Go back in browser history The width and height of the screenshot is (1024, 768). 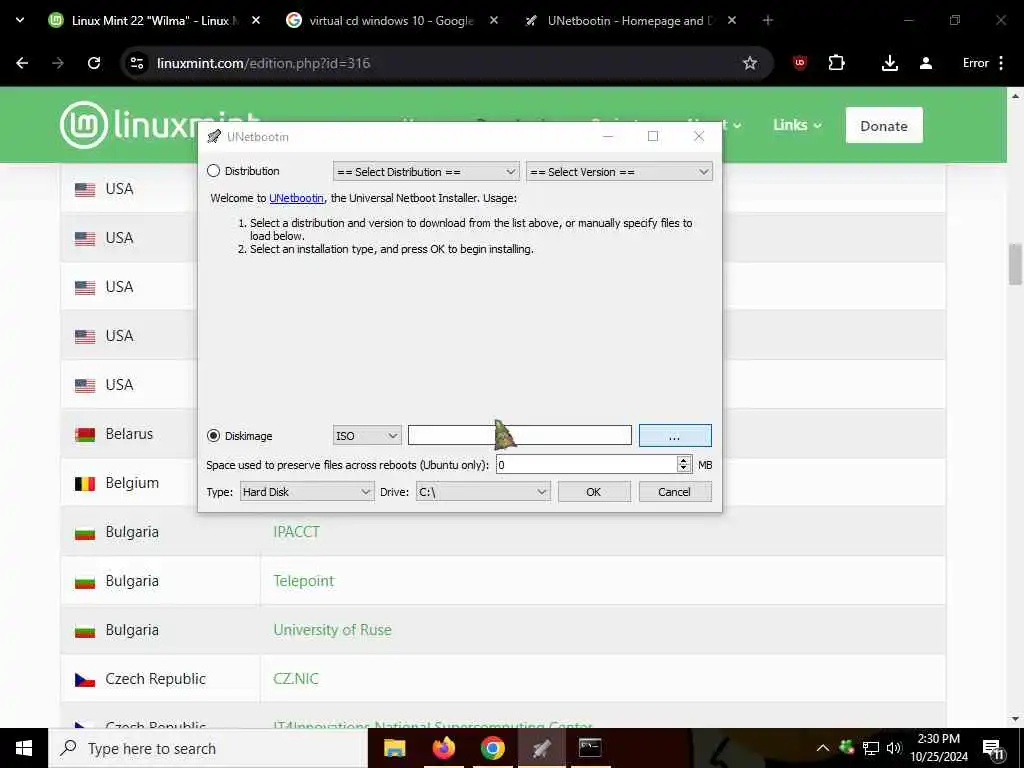[22, 63]
